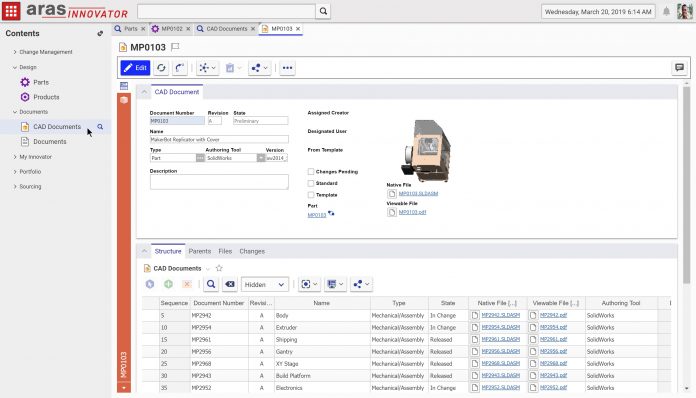Open the Native File document icon
Image resolution: width=696 pixels, height=398 pixels.
(x=392, y=193)
